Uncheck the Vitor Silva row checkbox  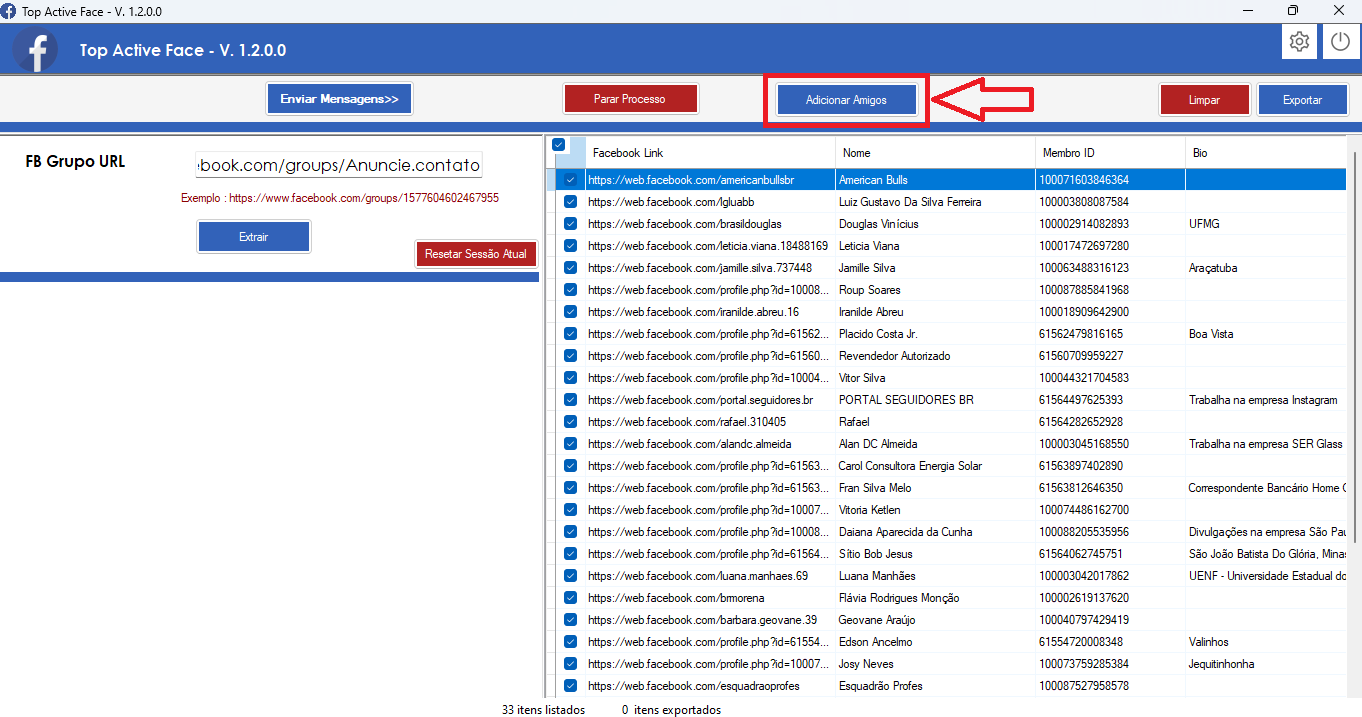click(x=570, y=378)
